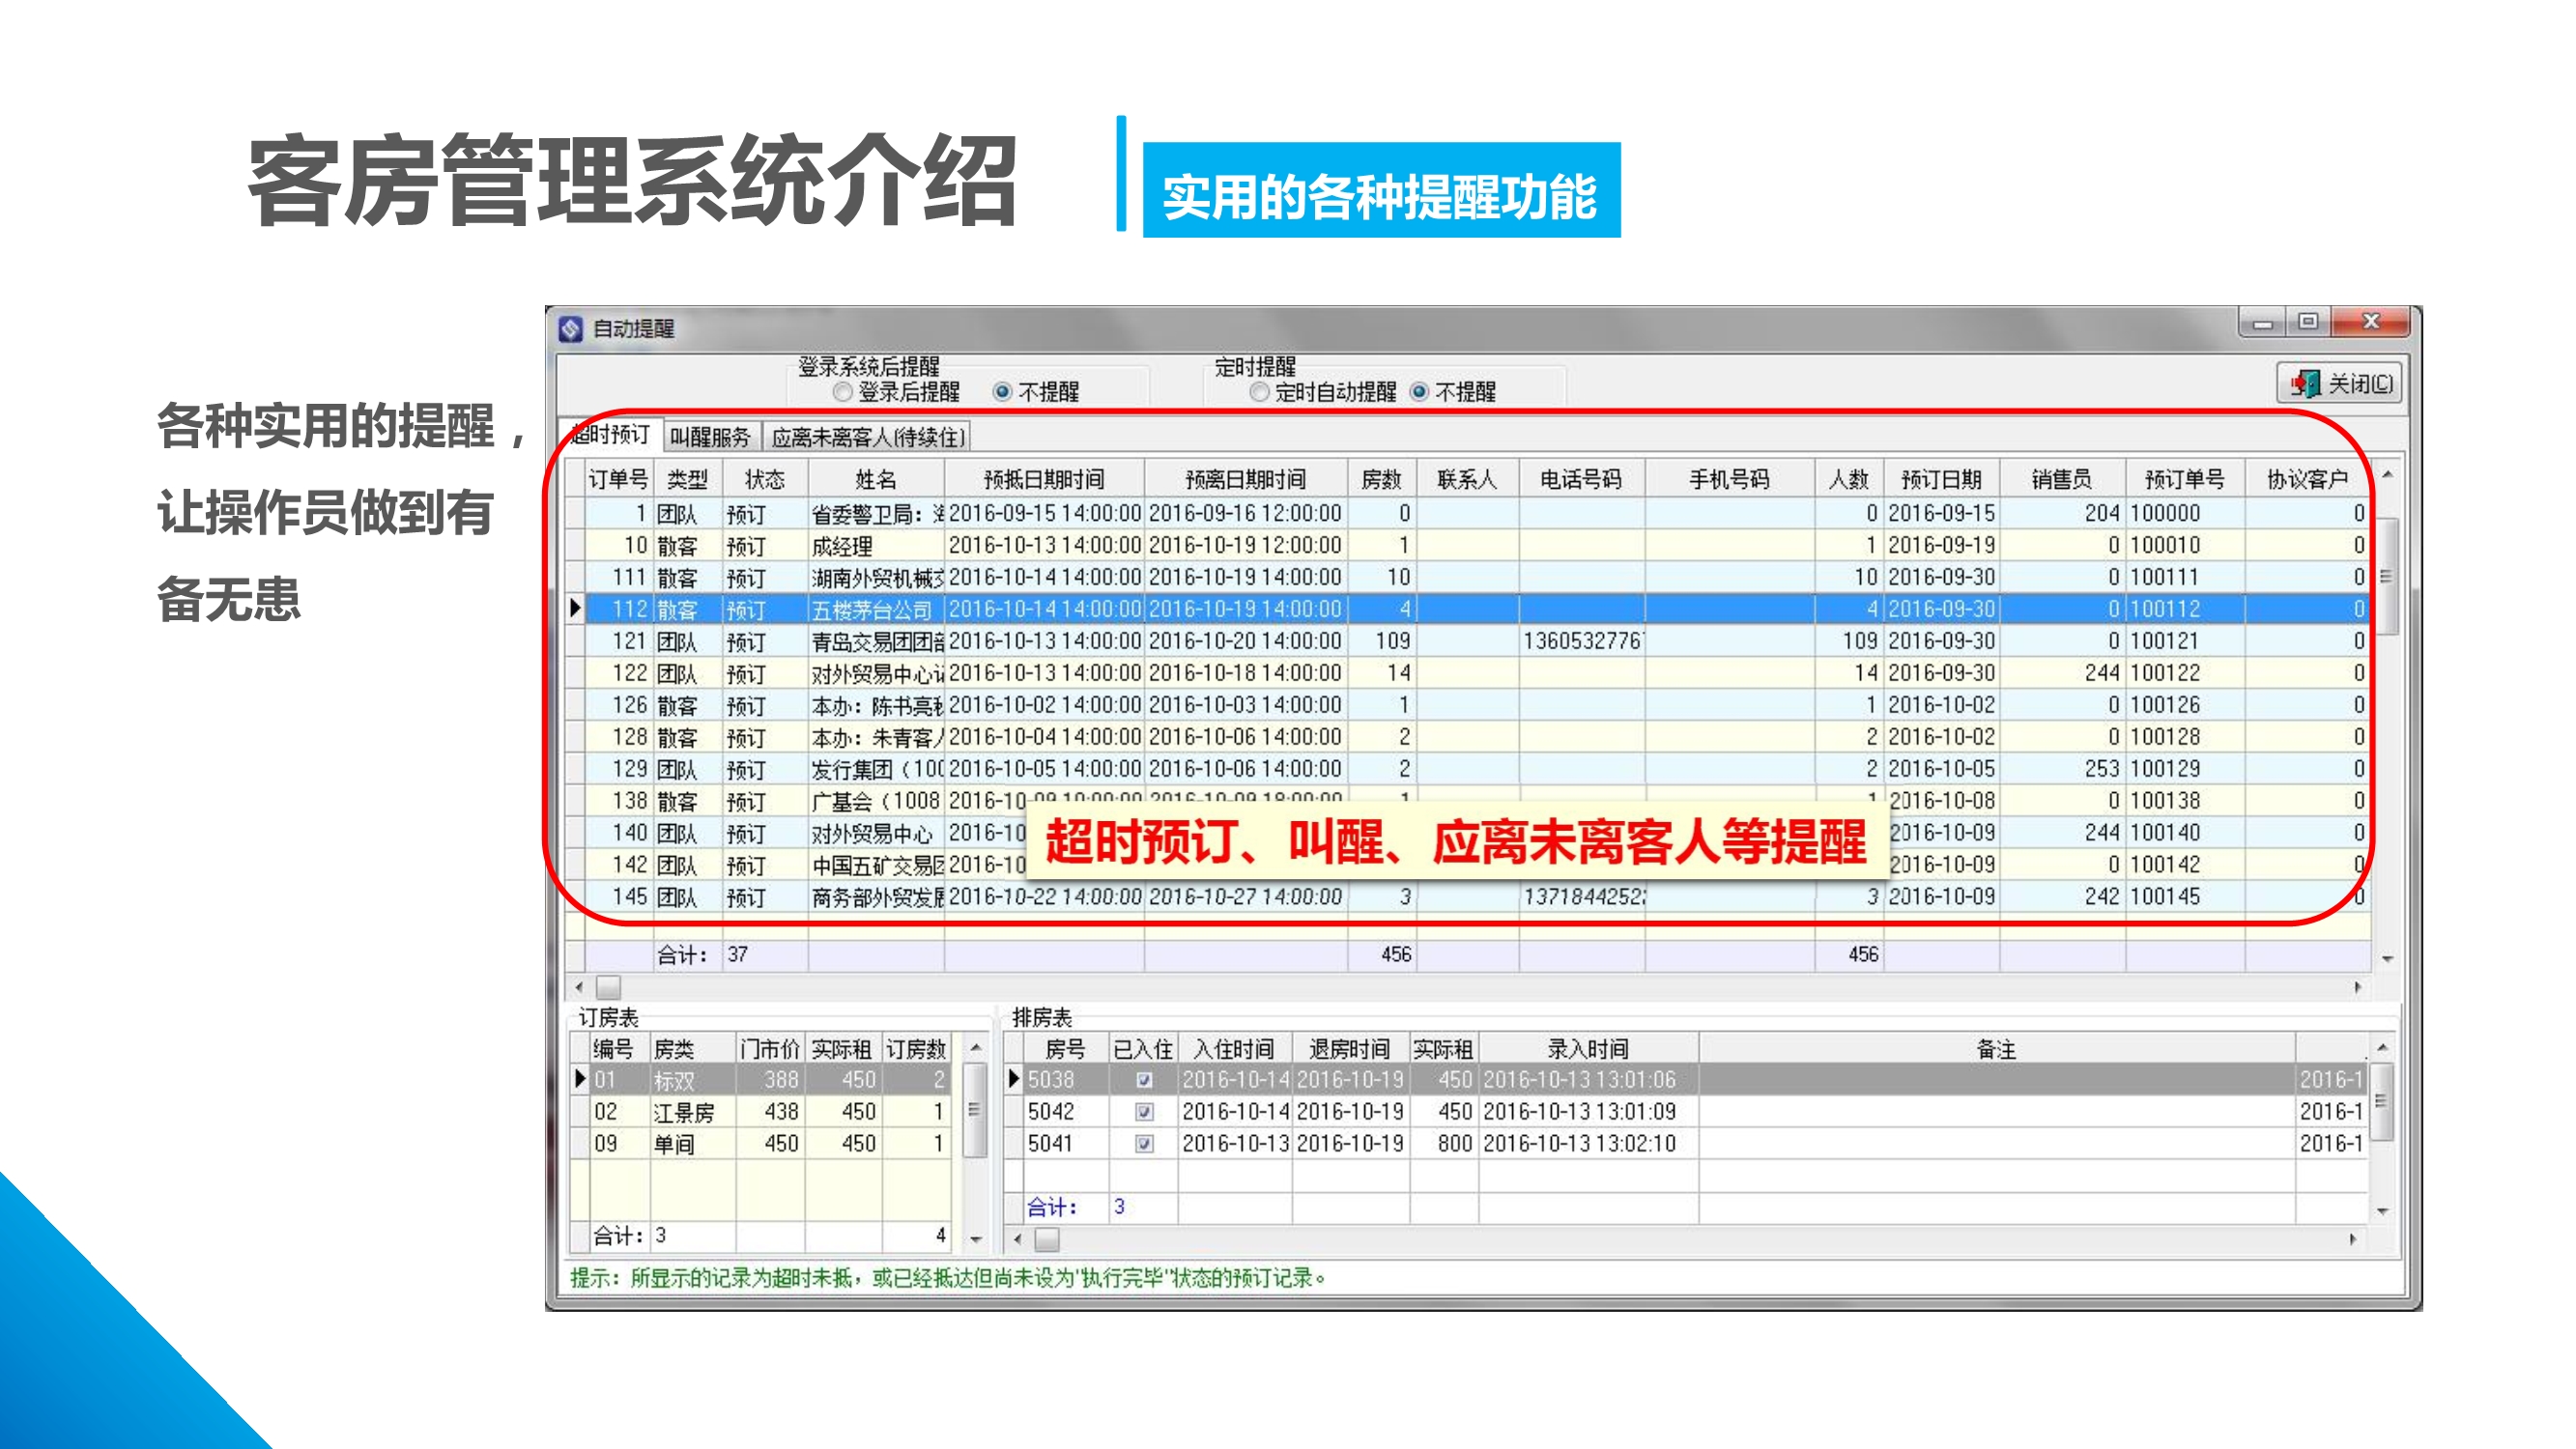Click 订房表 scroll-down arrow
Viewport: 2576px width, 1449px height.
point(976,1239)
